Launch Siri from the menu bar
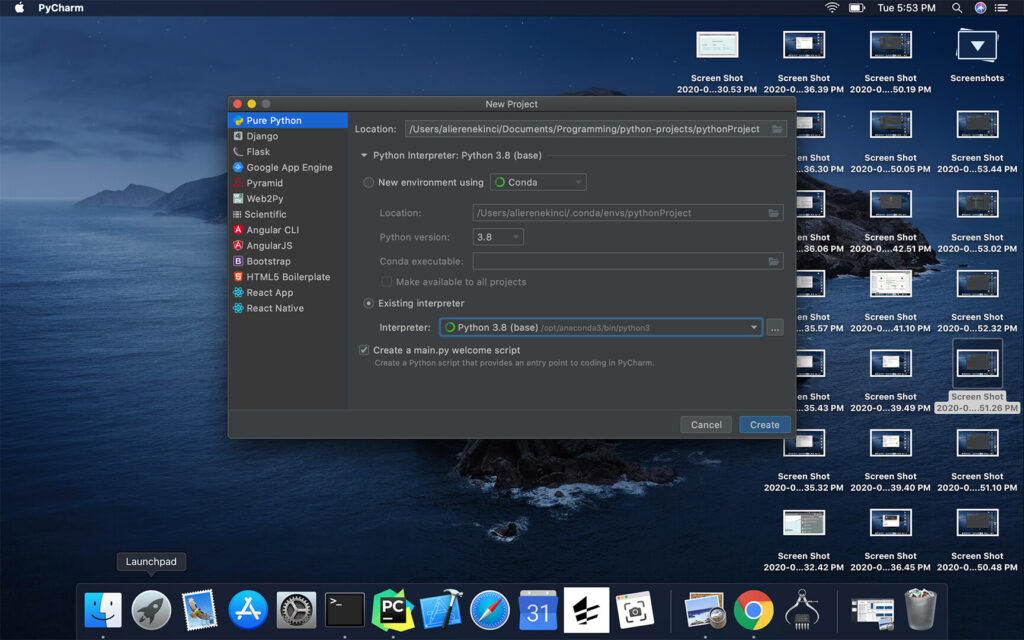This screenshot has width=1024, height=640. [980, 8]
